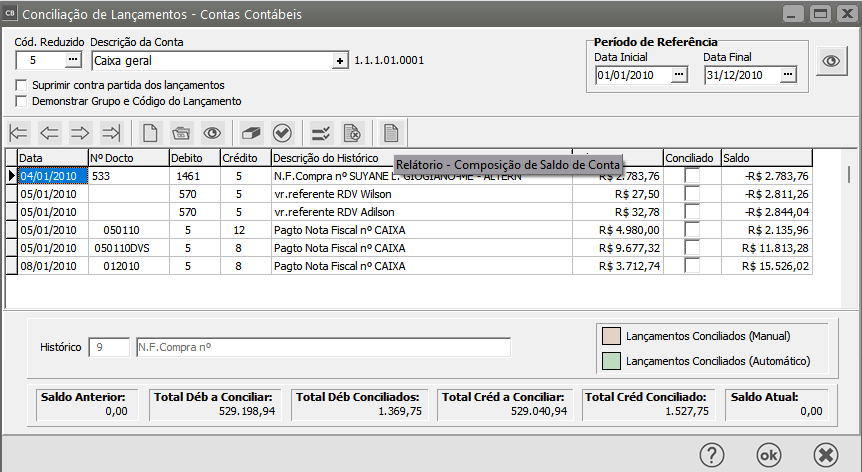Click the round checkmark toolbar icon

[282, 132]
